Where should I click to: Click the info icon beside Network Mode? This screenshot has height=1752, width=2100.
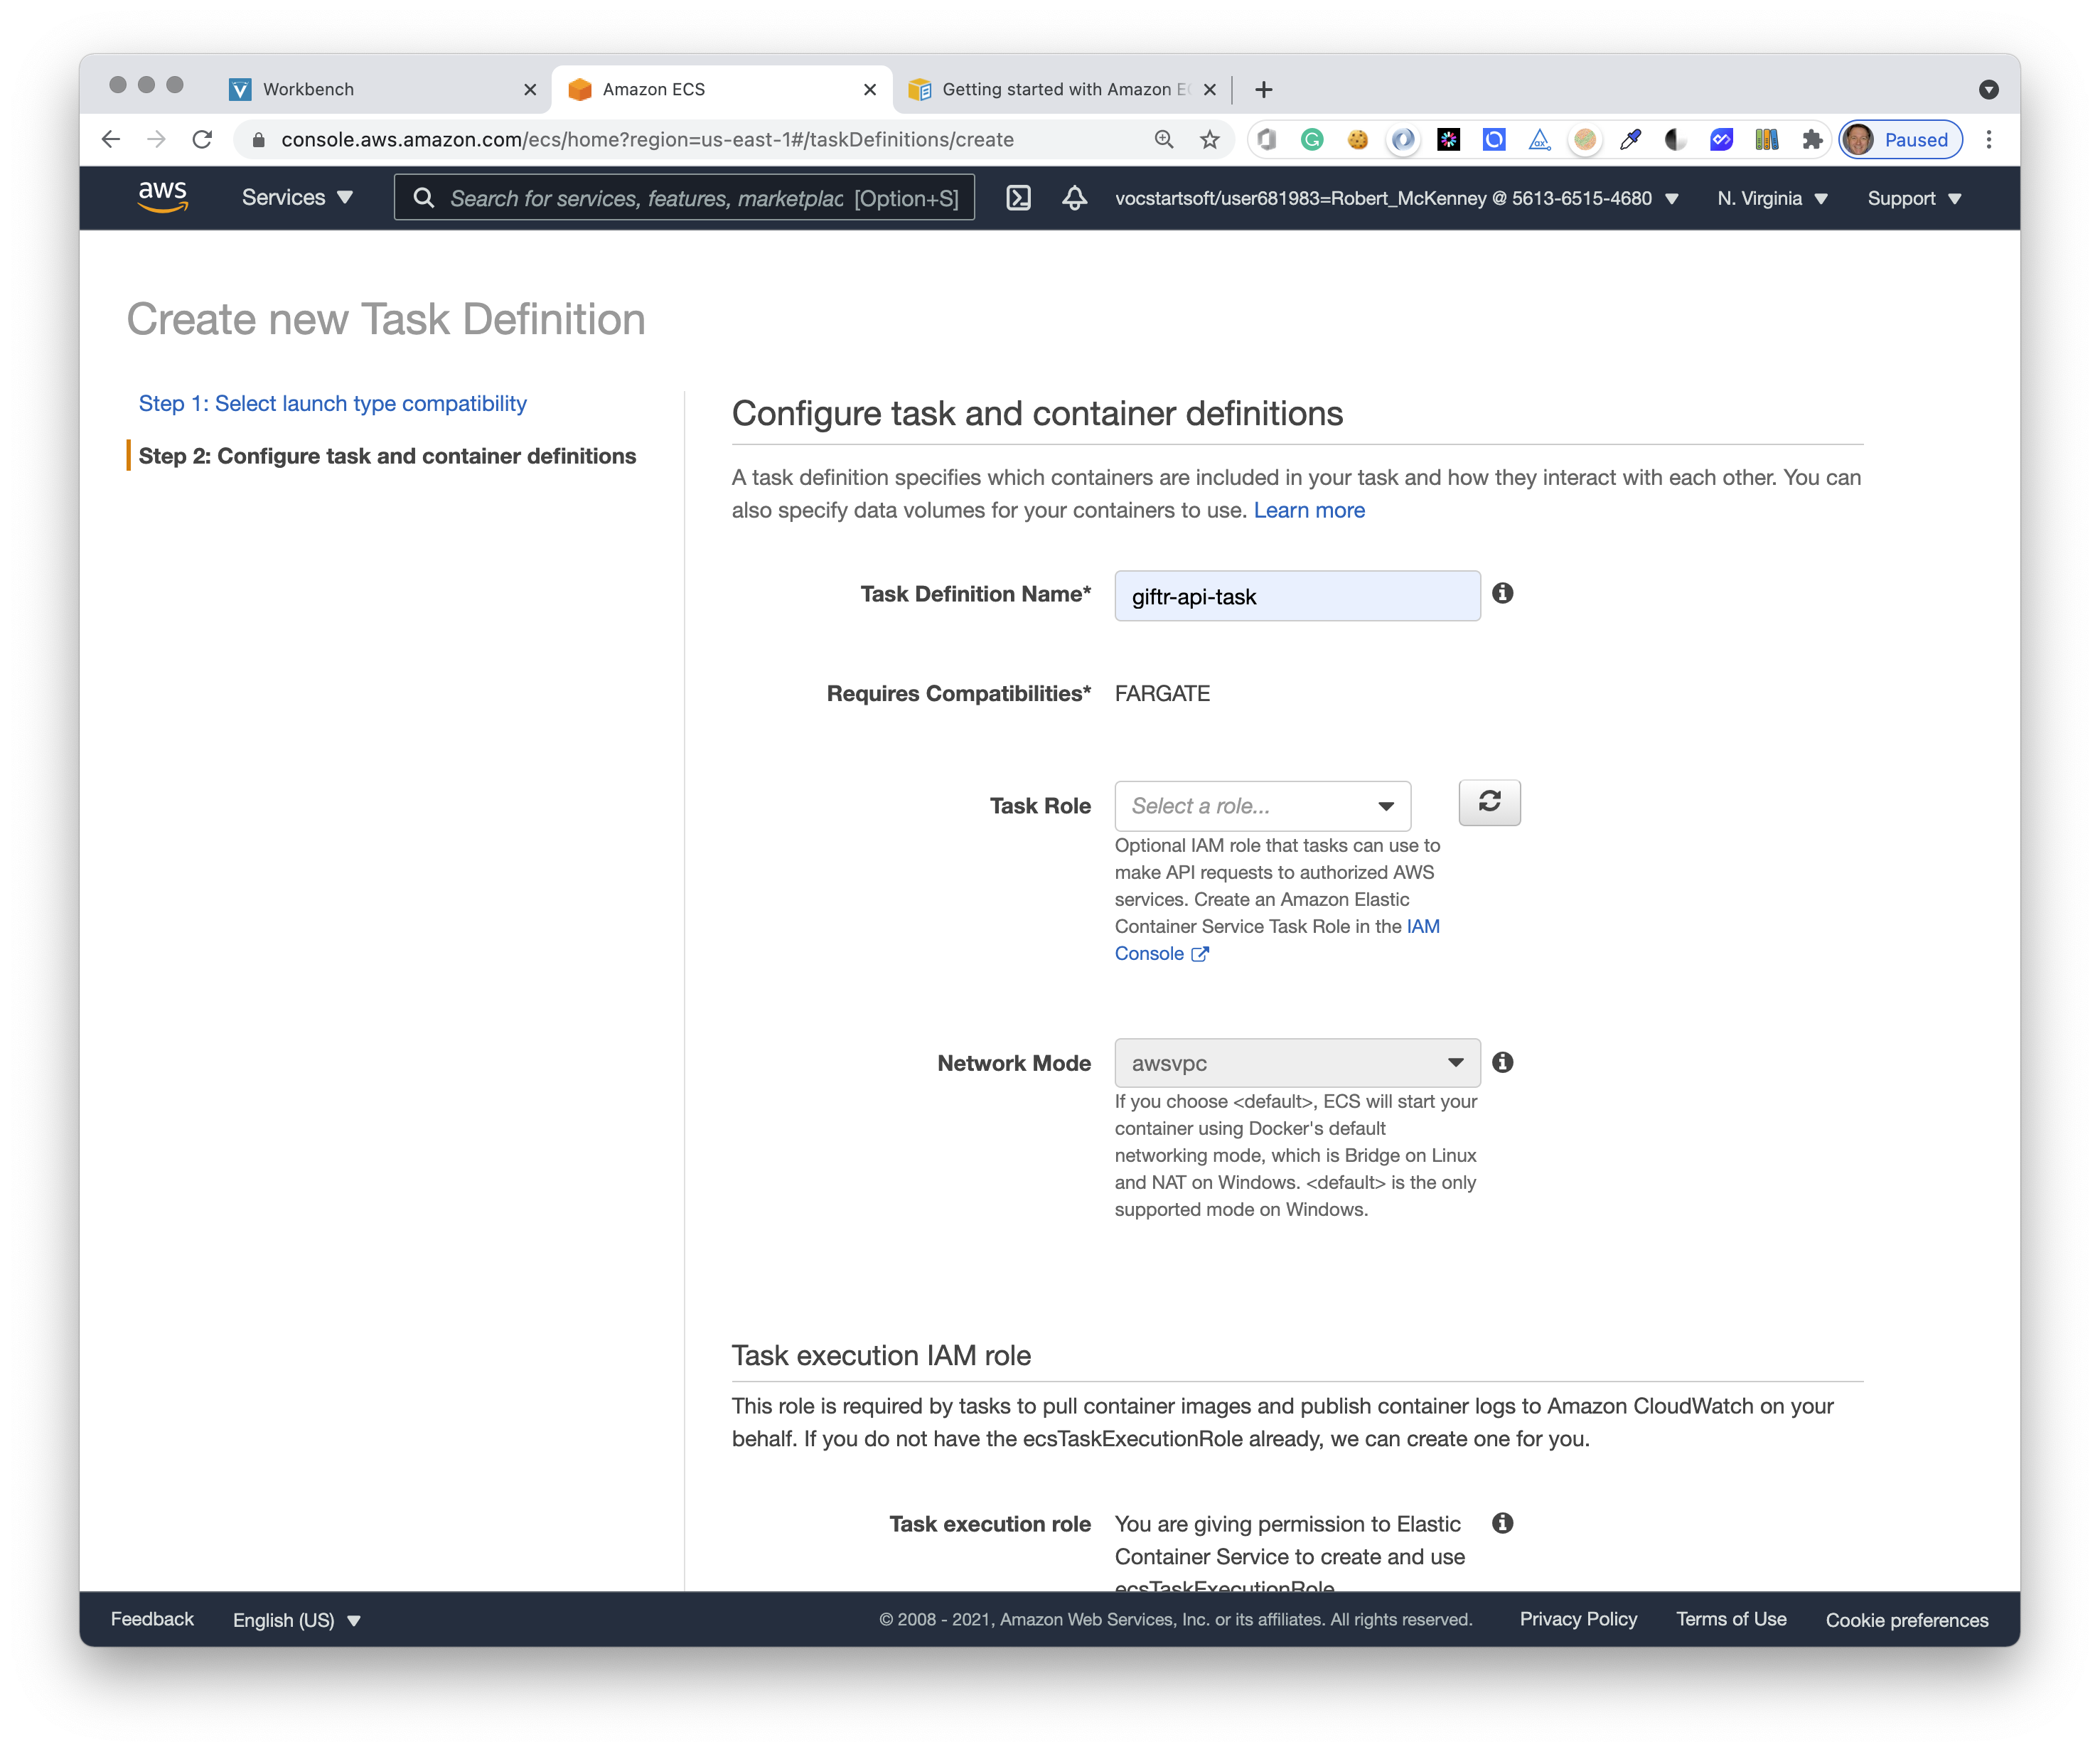point(1502,1062)
